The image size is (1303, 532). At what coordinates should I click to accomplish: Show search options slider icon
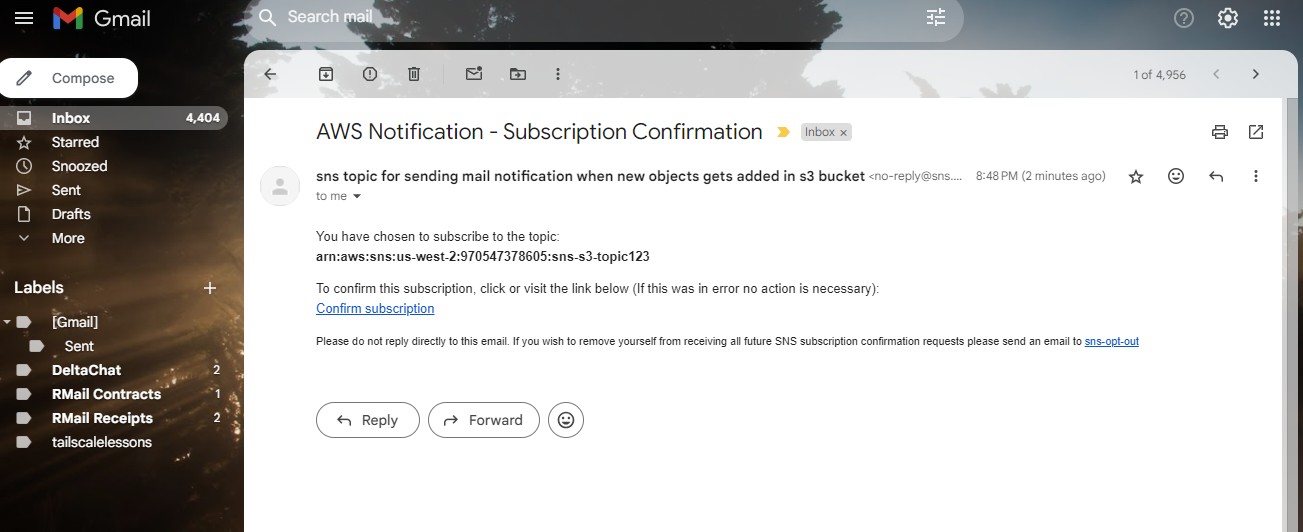pyautogui.click(x=935, y=17)
